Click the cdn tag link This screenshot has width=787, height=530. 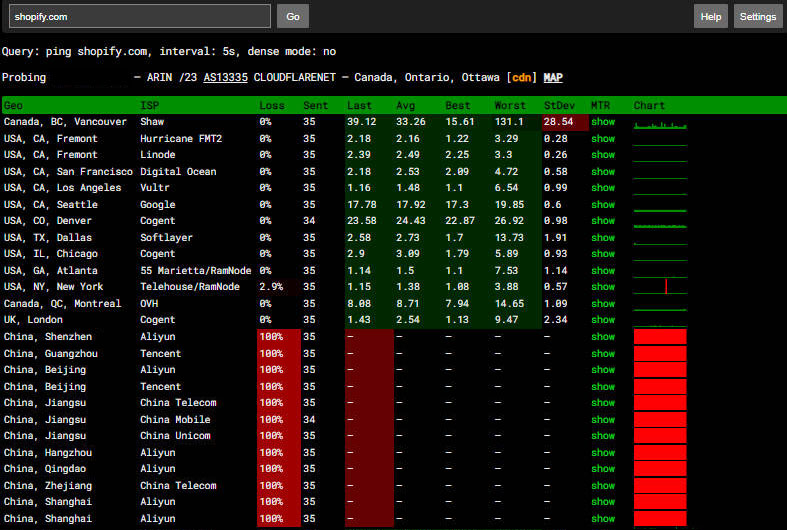click(521, 78)
